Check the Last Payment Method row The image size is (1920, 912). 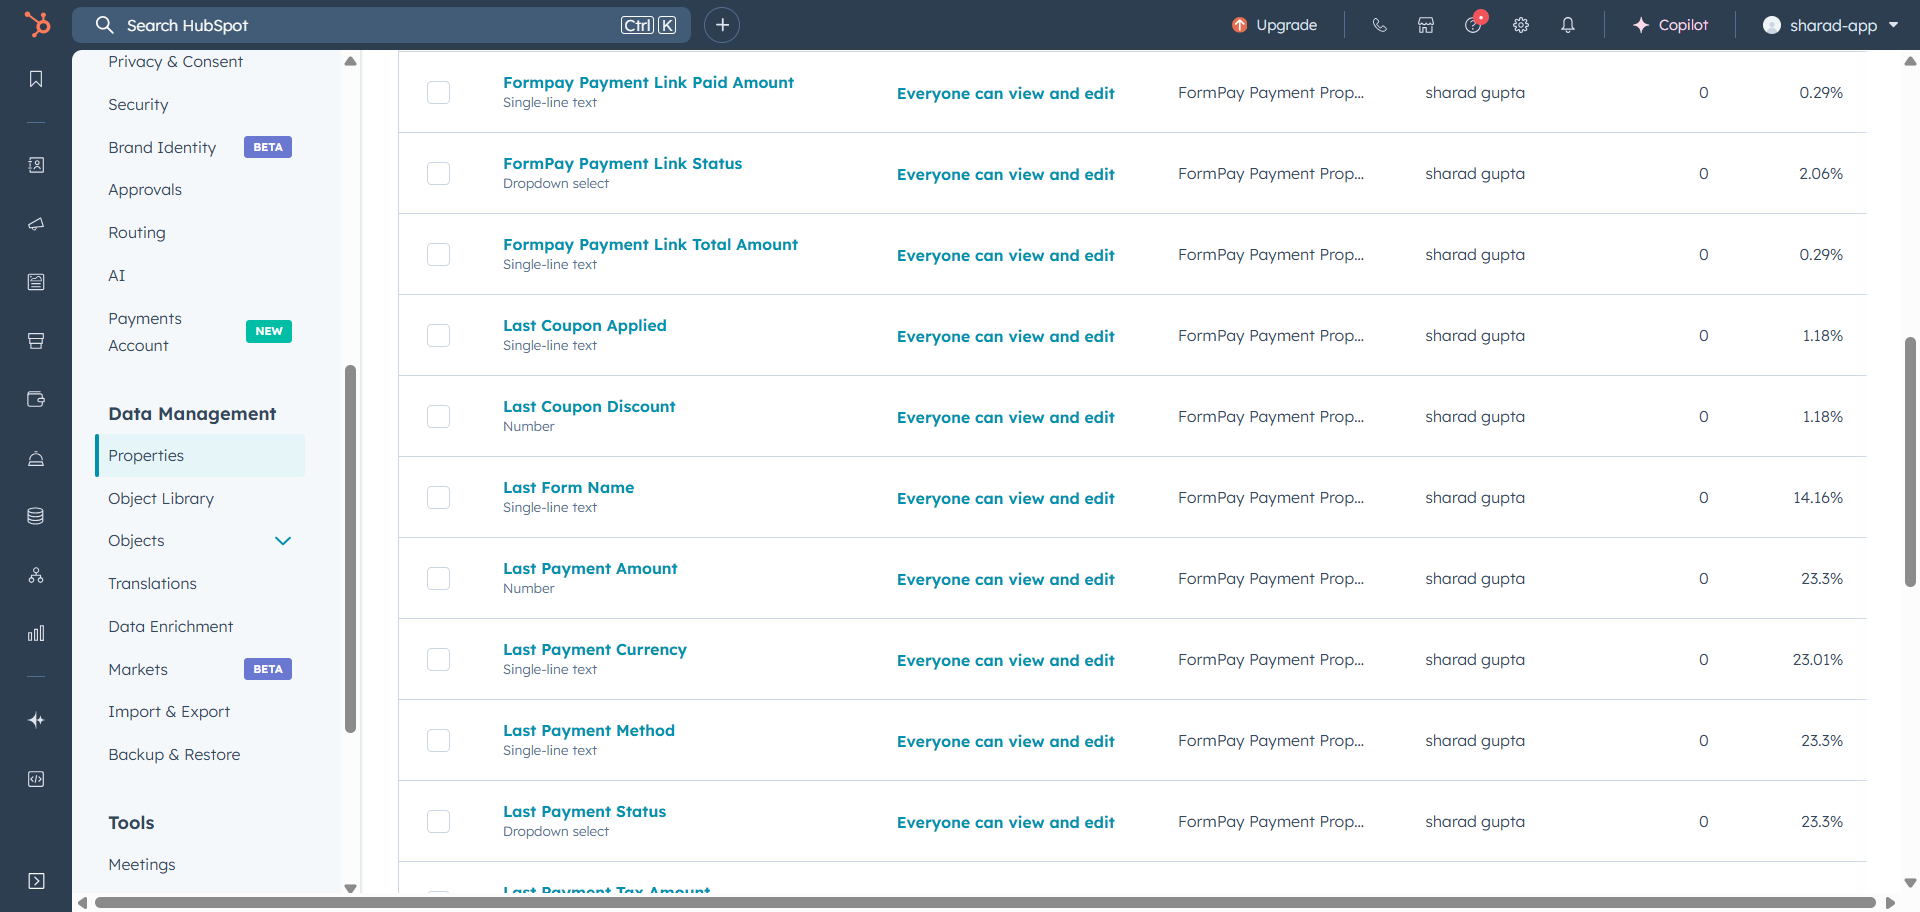coord(438,741)
